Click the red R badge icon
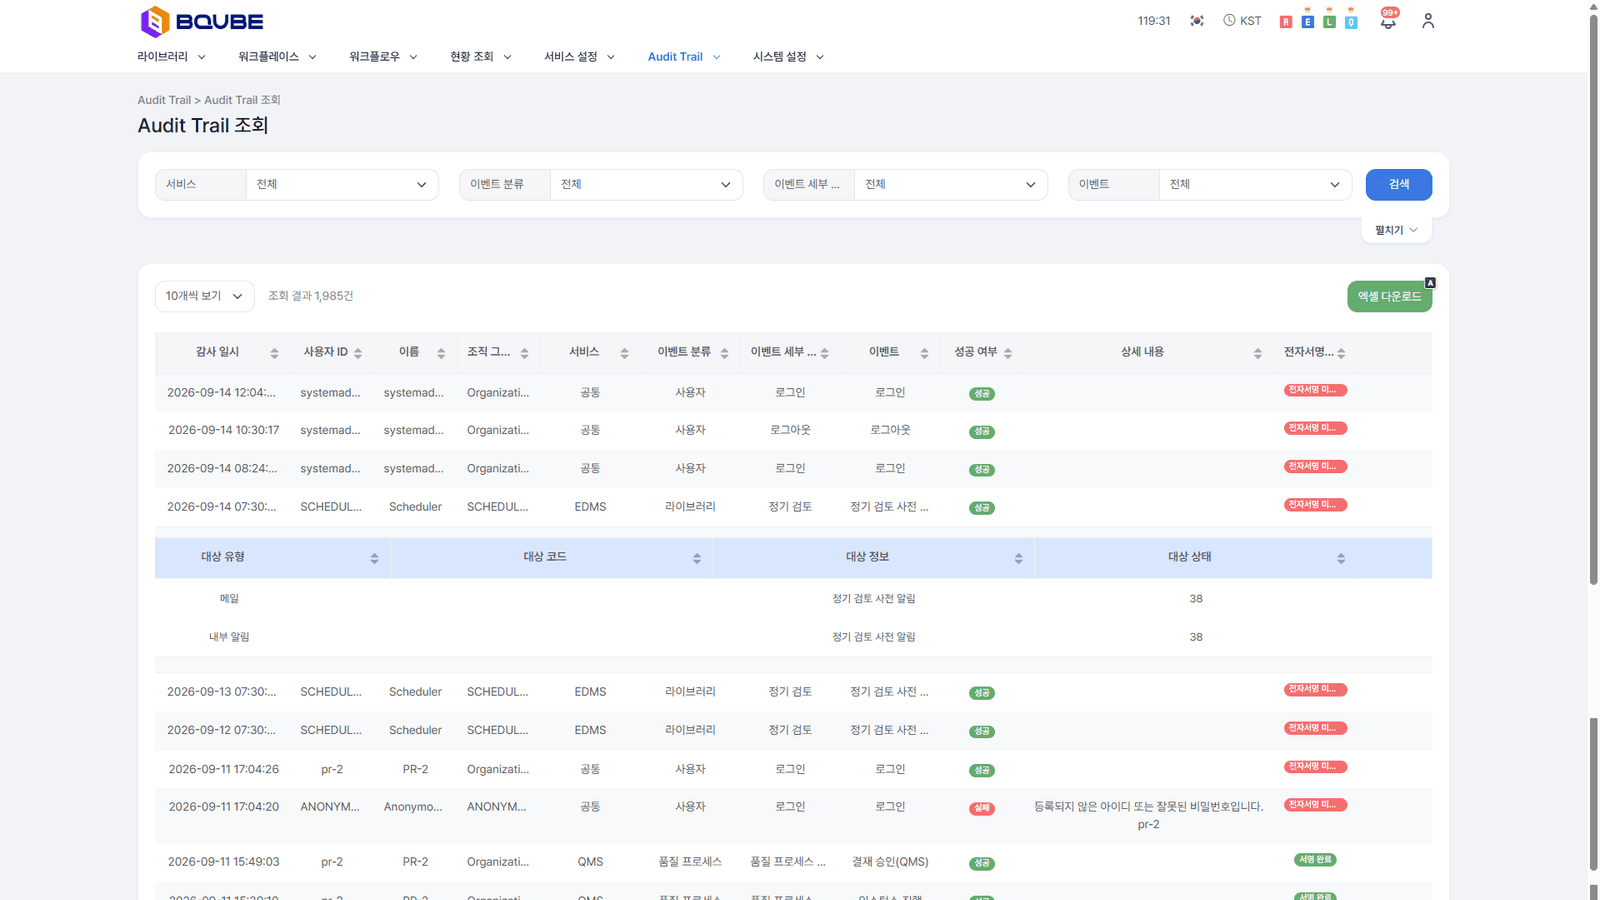 pos(1286,21)
